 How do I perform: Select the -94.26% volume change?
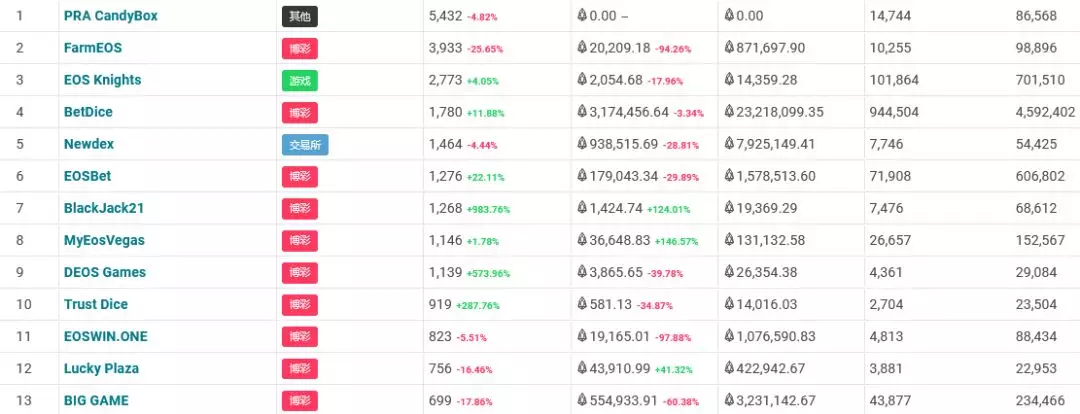click(673, 49)
